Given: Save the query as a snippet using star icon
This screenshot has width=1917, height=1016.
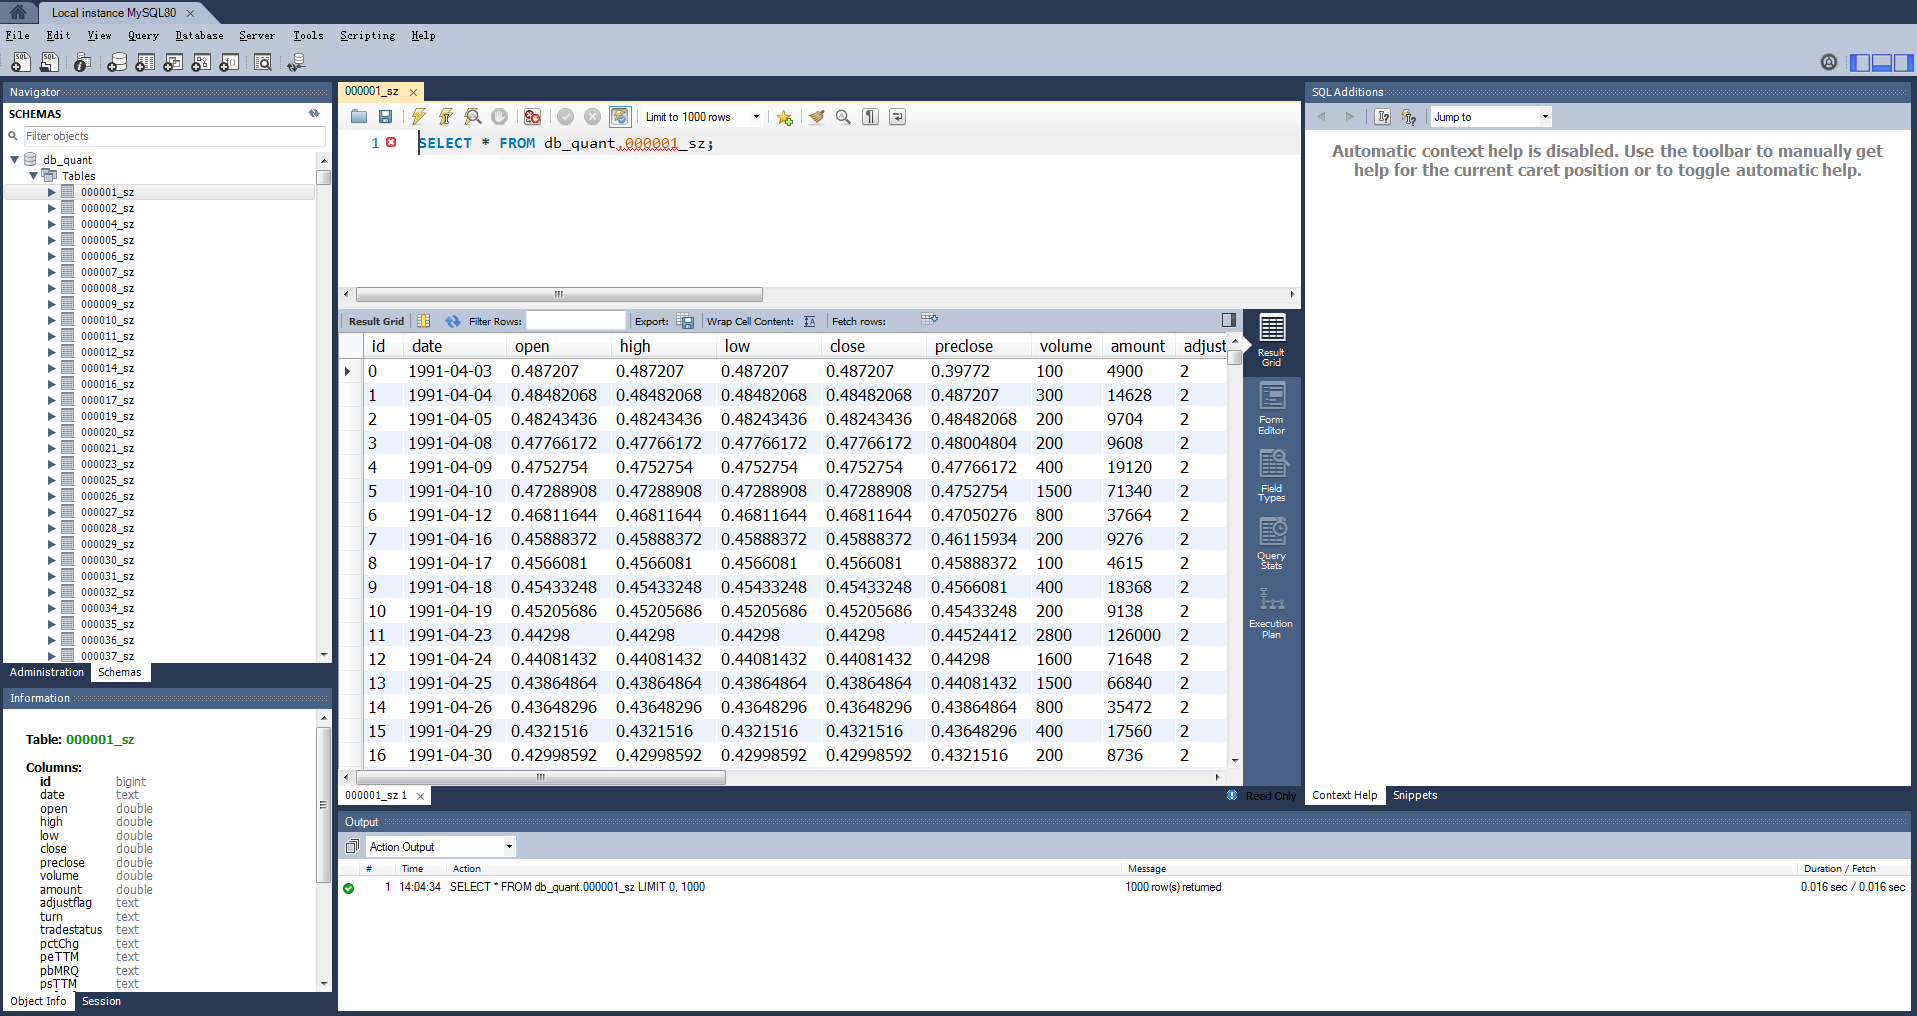Looking at the screenshot, I should pos(785,117).
